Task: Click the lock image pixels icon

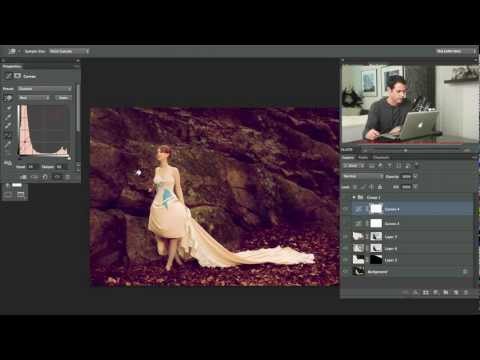Action: 363,187
